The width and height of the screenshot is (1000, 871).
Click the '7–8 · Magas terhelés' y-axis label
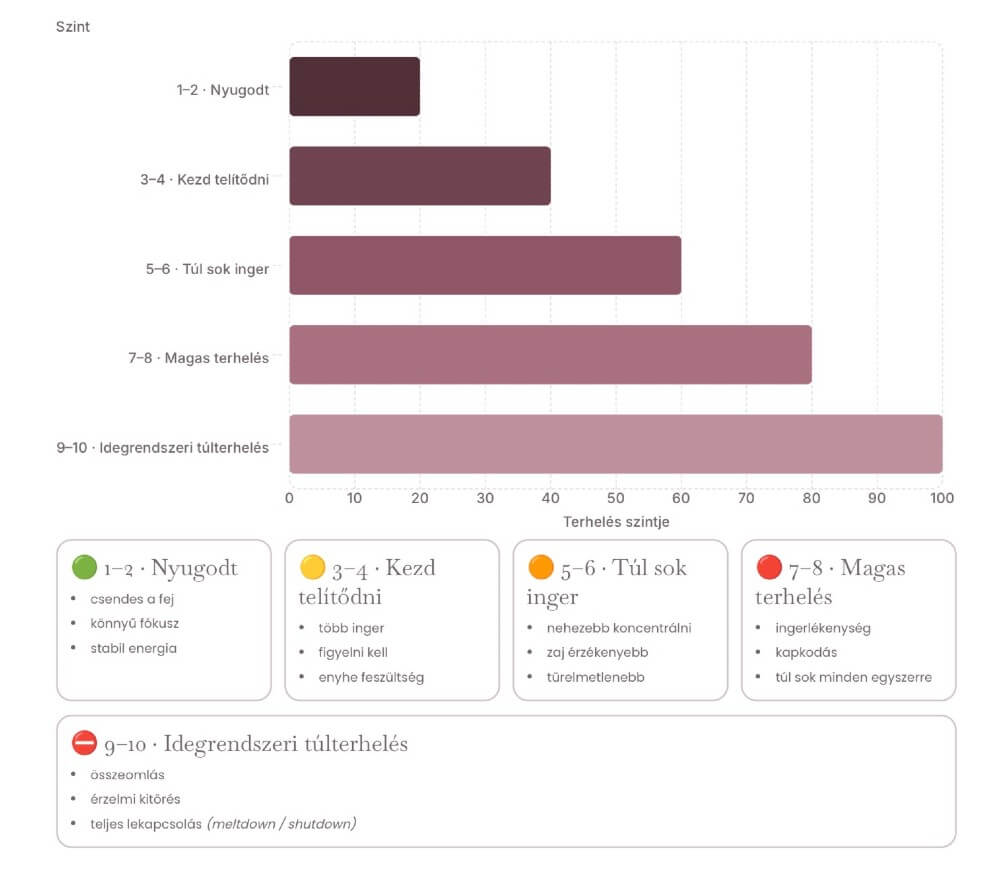(198, 358)
